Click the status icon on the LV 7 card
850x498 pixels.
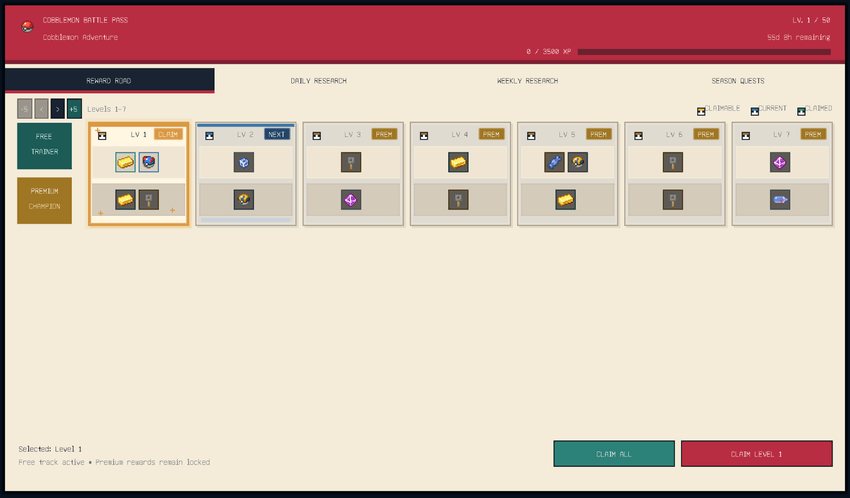point(746,135)
